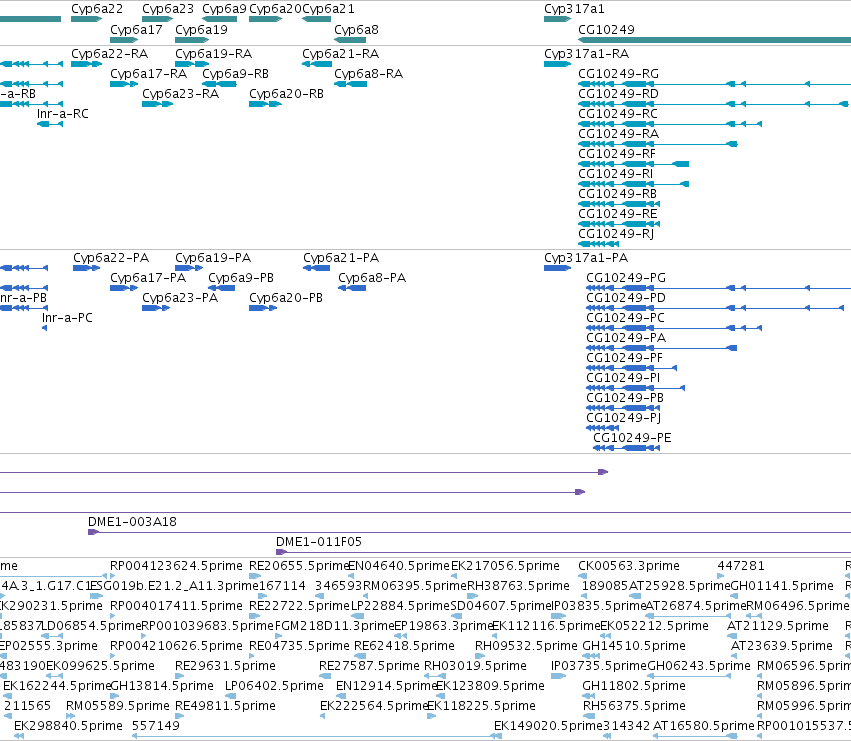Click BAC clone DME1-003A18 label
The image size is (851, 741).
132,522
